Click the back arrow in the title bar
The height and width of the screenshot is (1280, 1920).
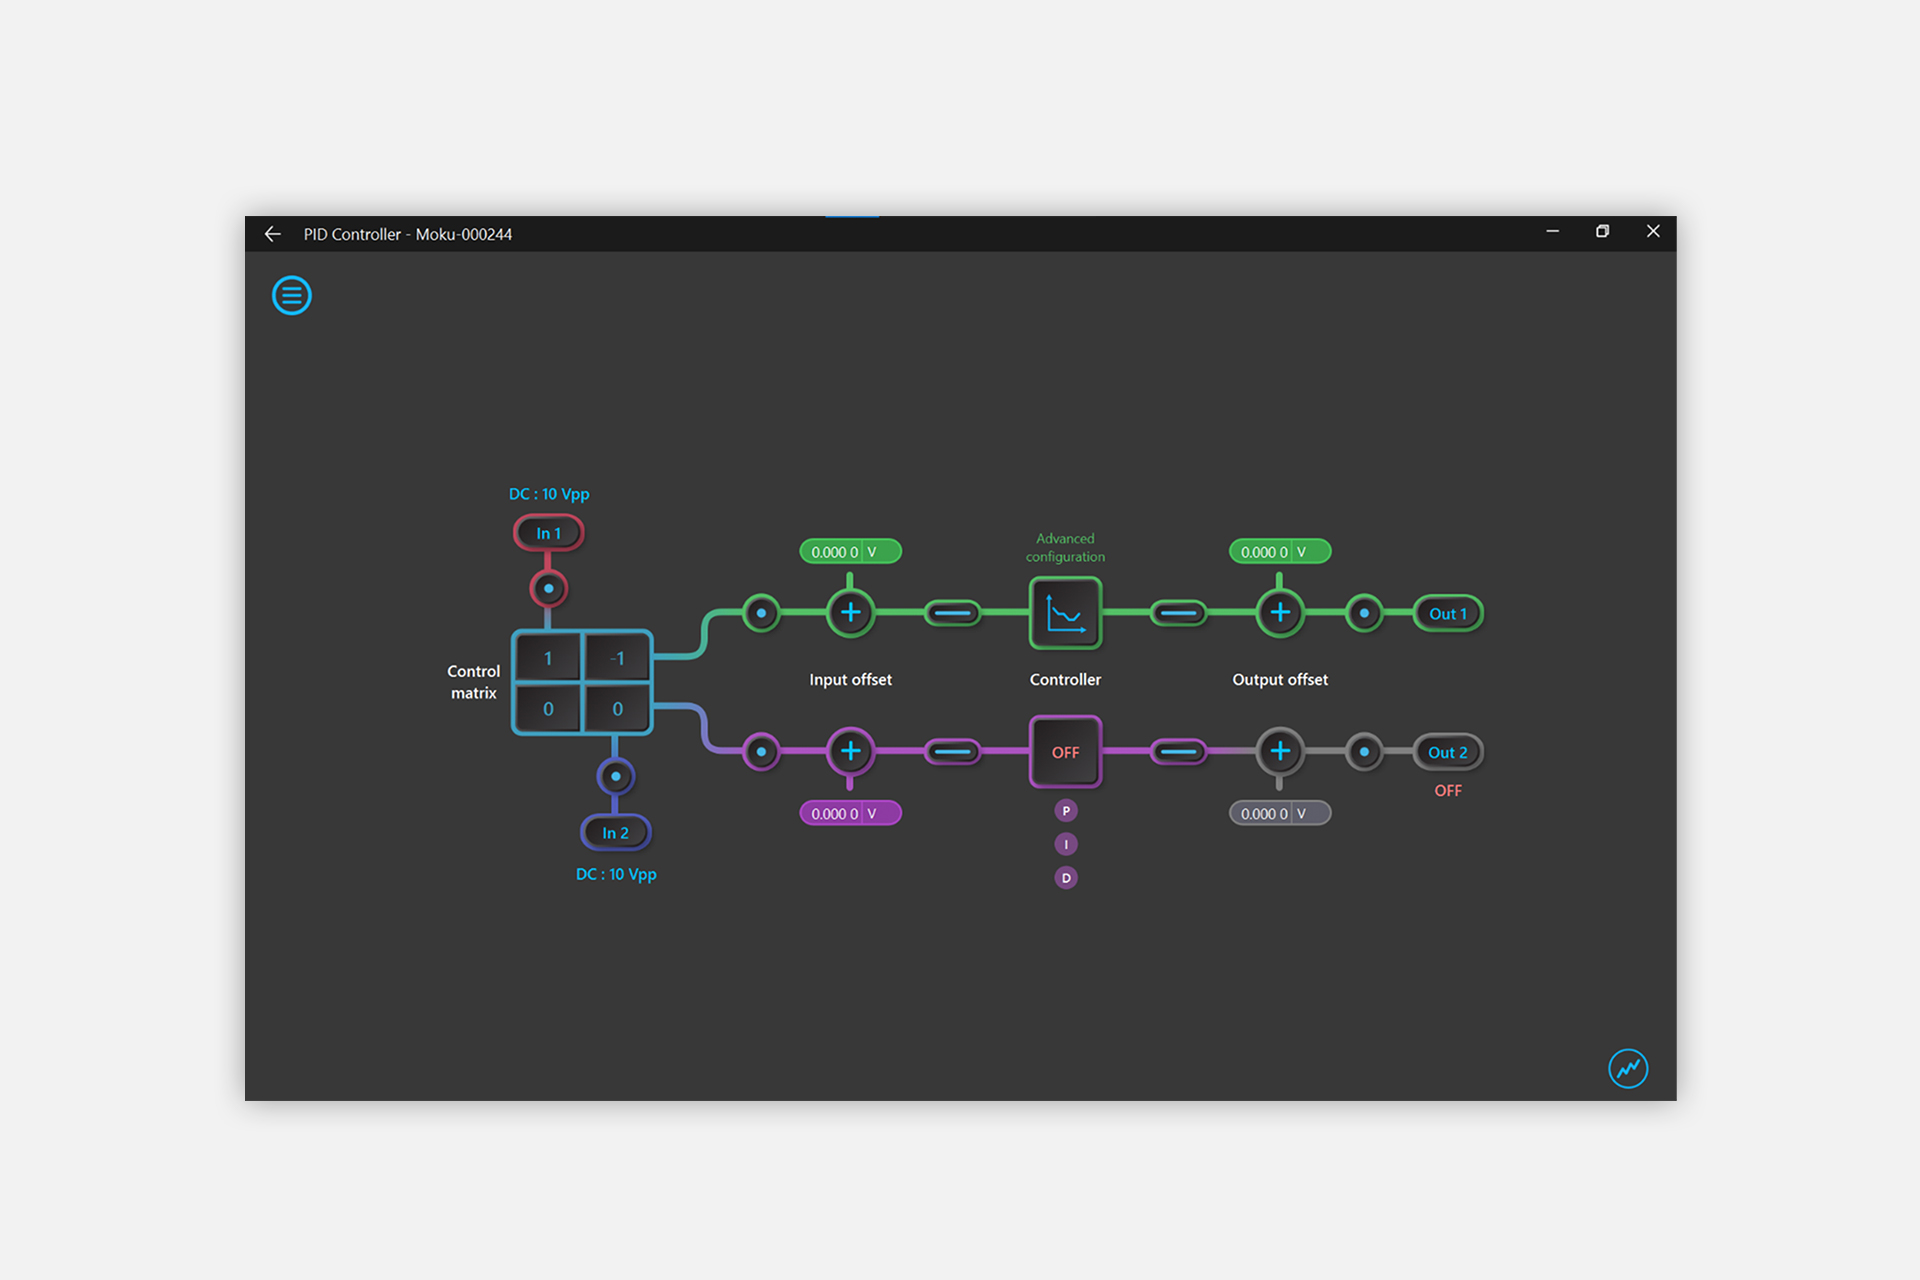(272, 233)
